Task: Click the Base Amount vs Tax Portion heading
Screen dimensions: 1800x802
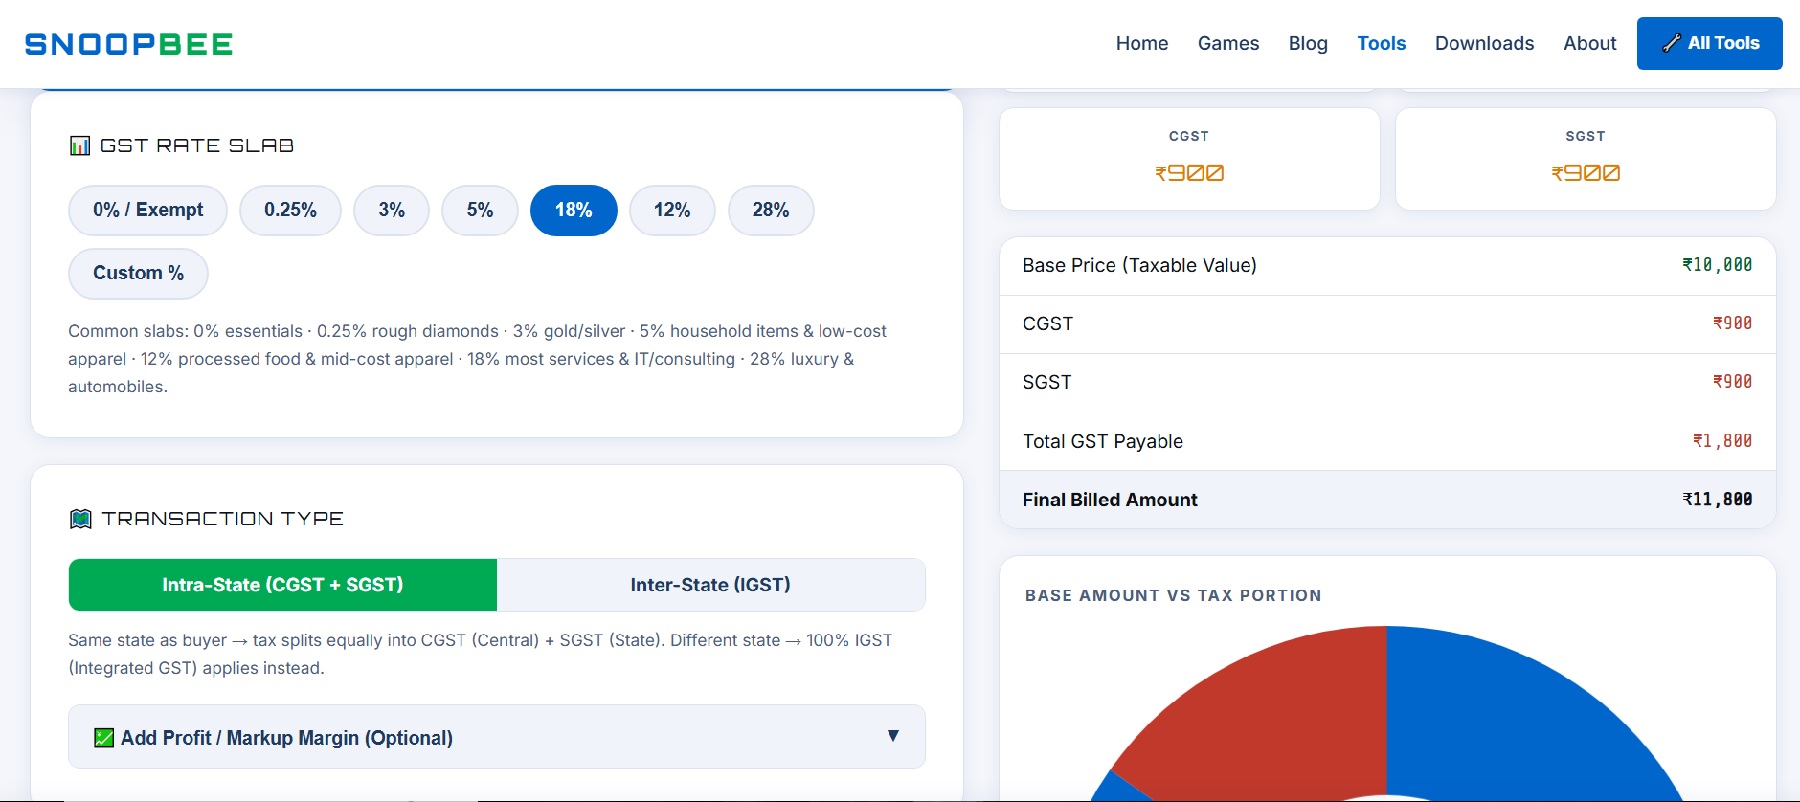Action: 1173,595
